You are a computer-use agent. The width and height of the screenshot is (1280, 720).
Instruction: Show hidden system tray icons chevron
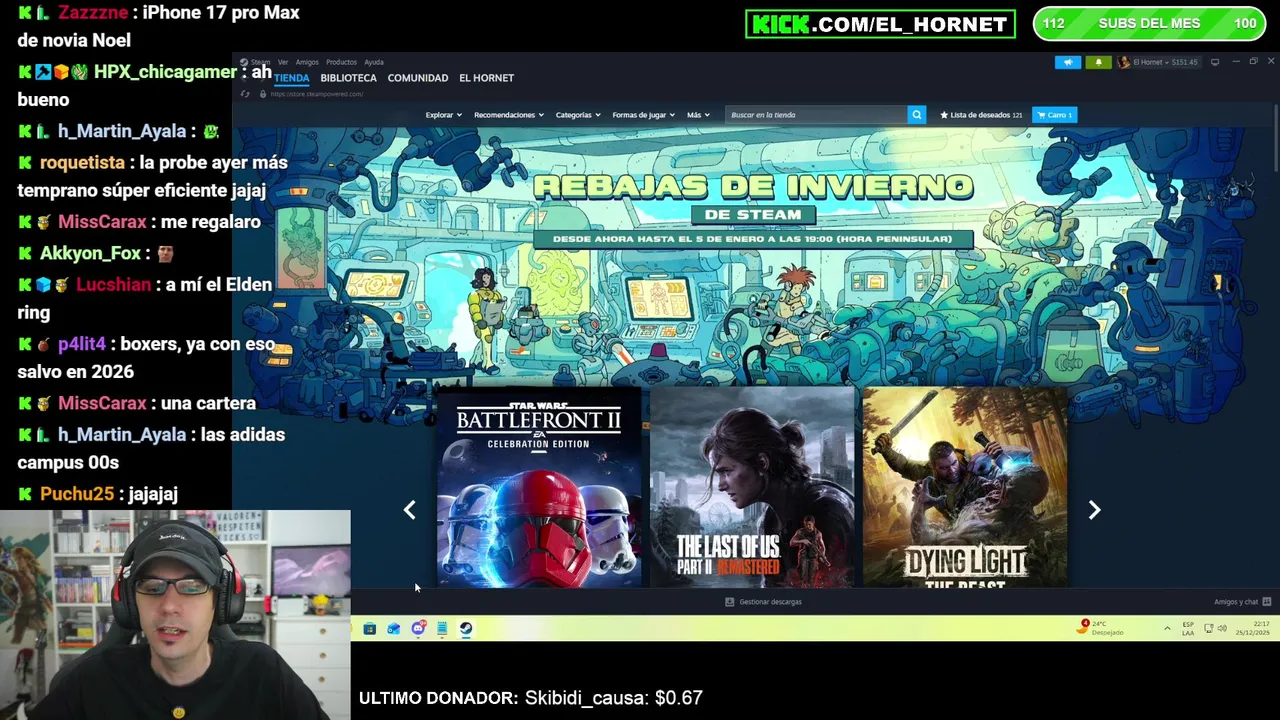1167,629
